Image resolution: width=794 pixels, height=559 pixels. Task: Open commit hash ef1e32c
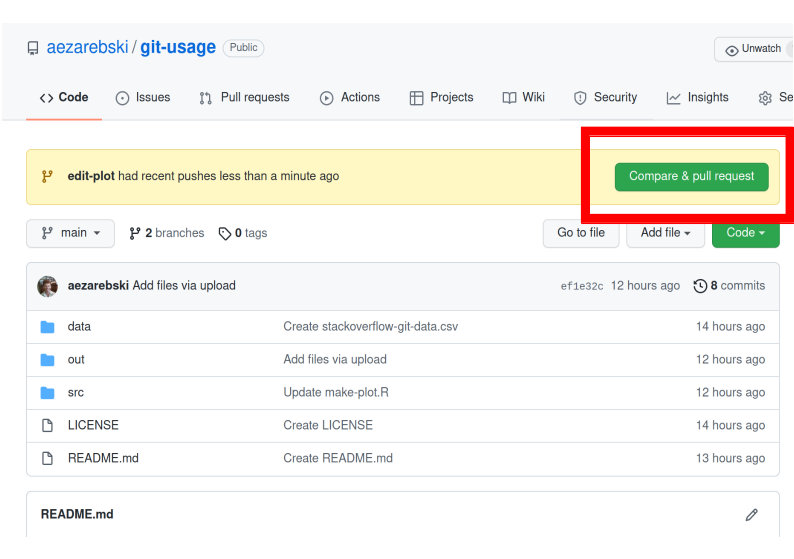coord(582,287)
